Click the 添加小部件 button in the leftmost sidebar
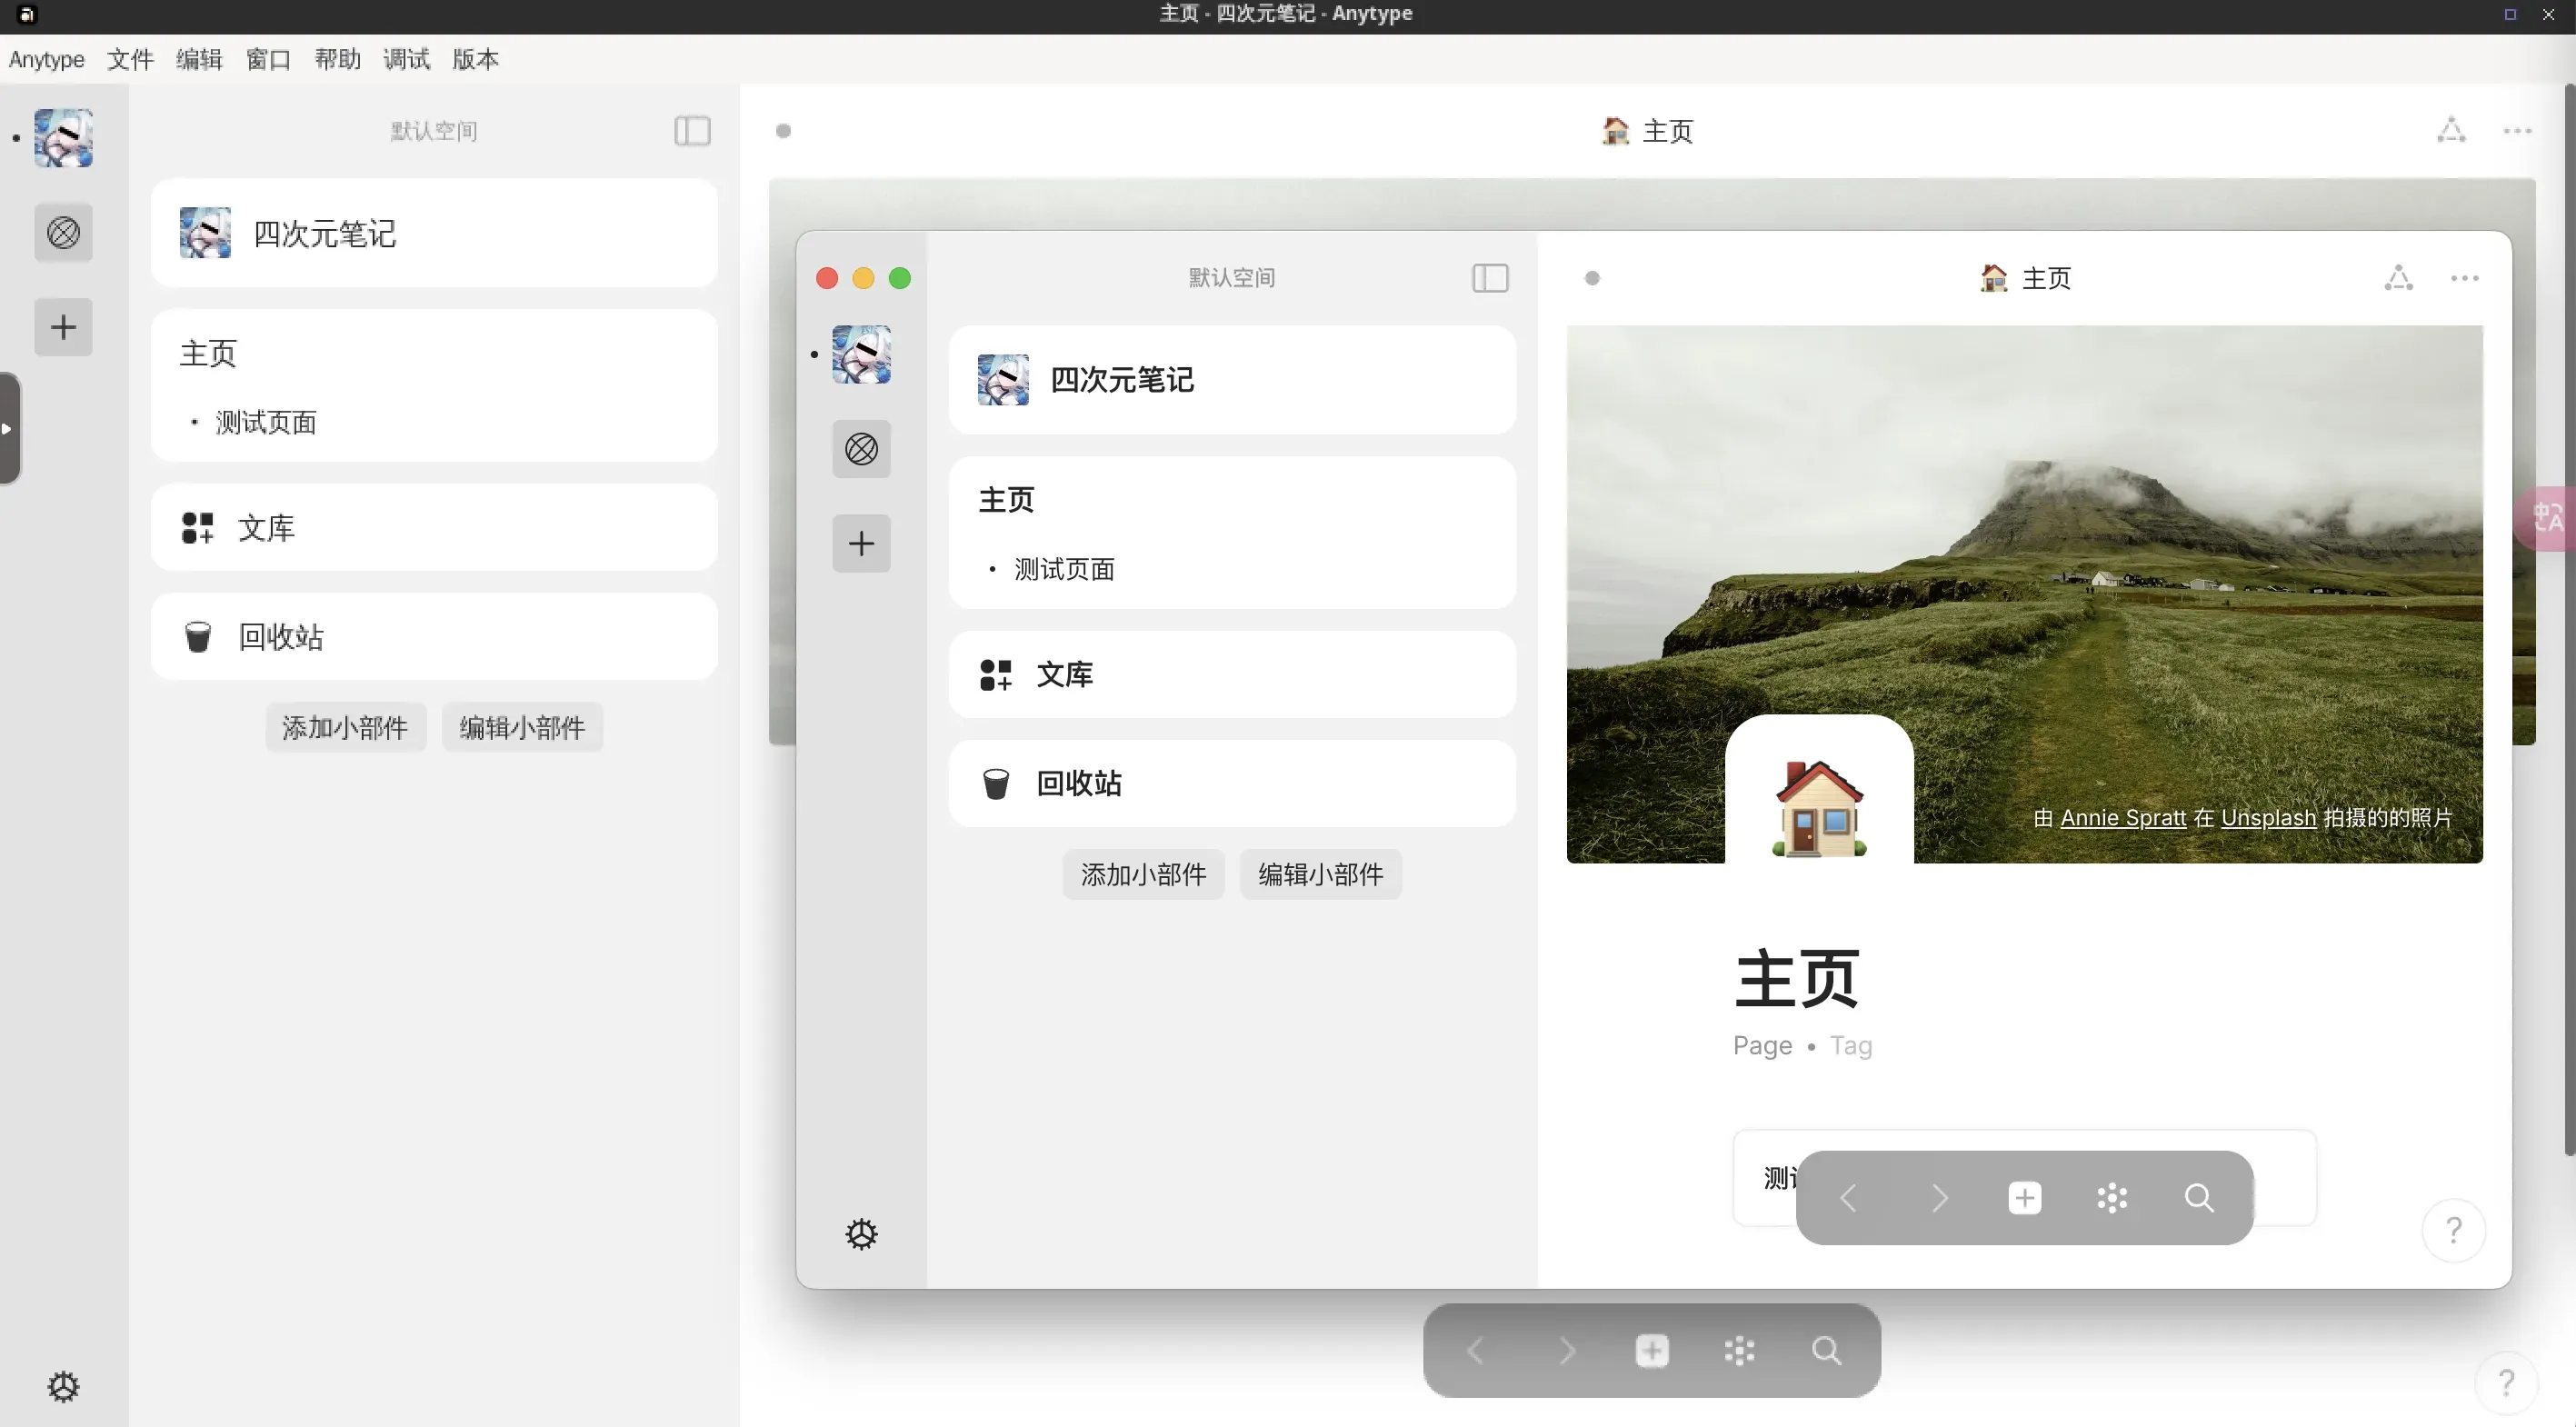The height and width of the screenshot is (1427, 2576). coord(345,727)
